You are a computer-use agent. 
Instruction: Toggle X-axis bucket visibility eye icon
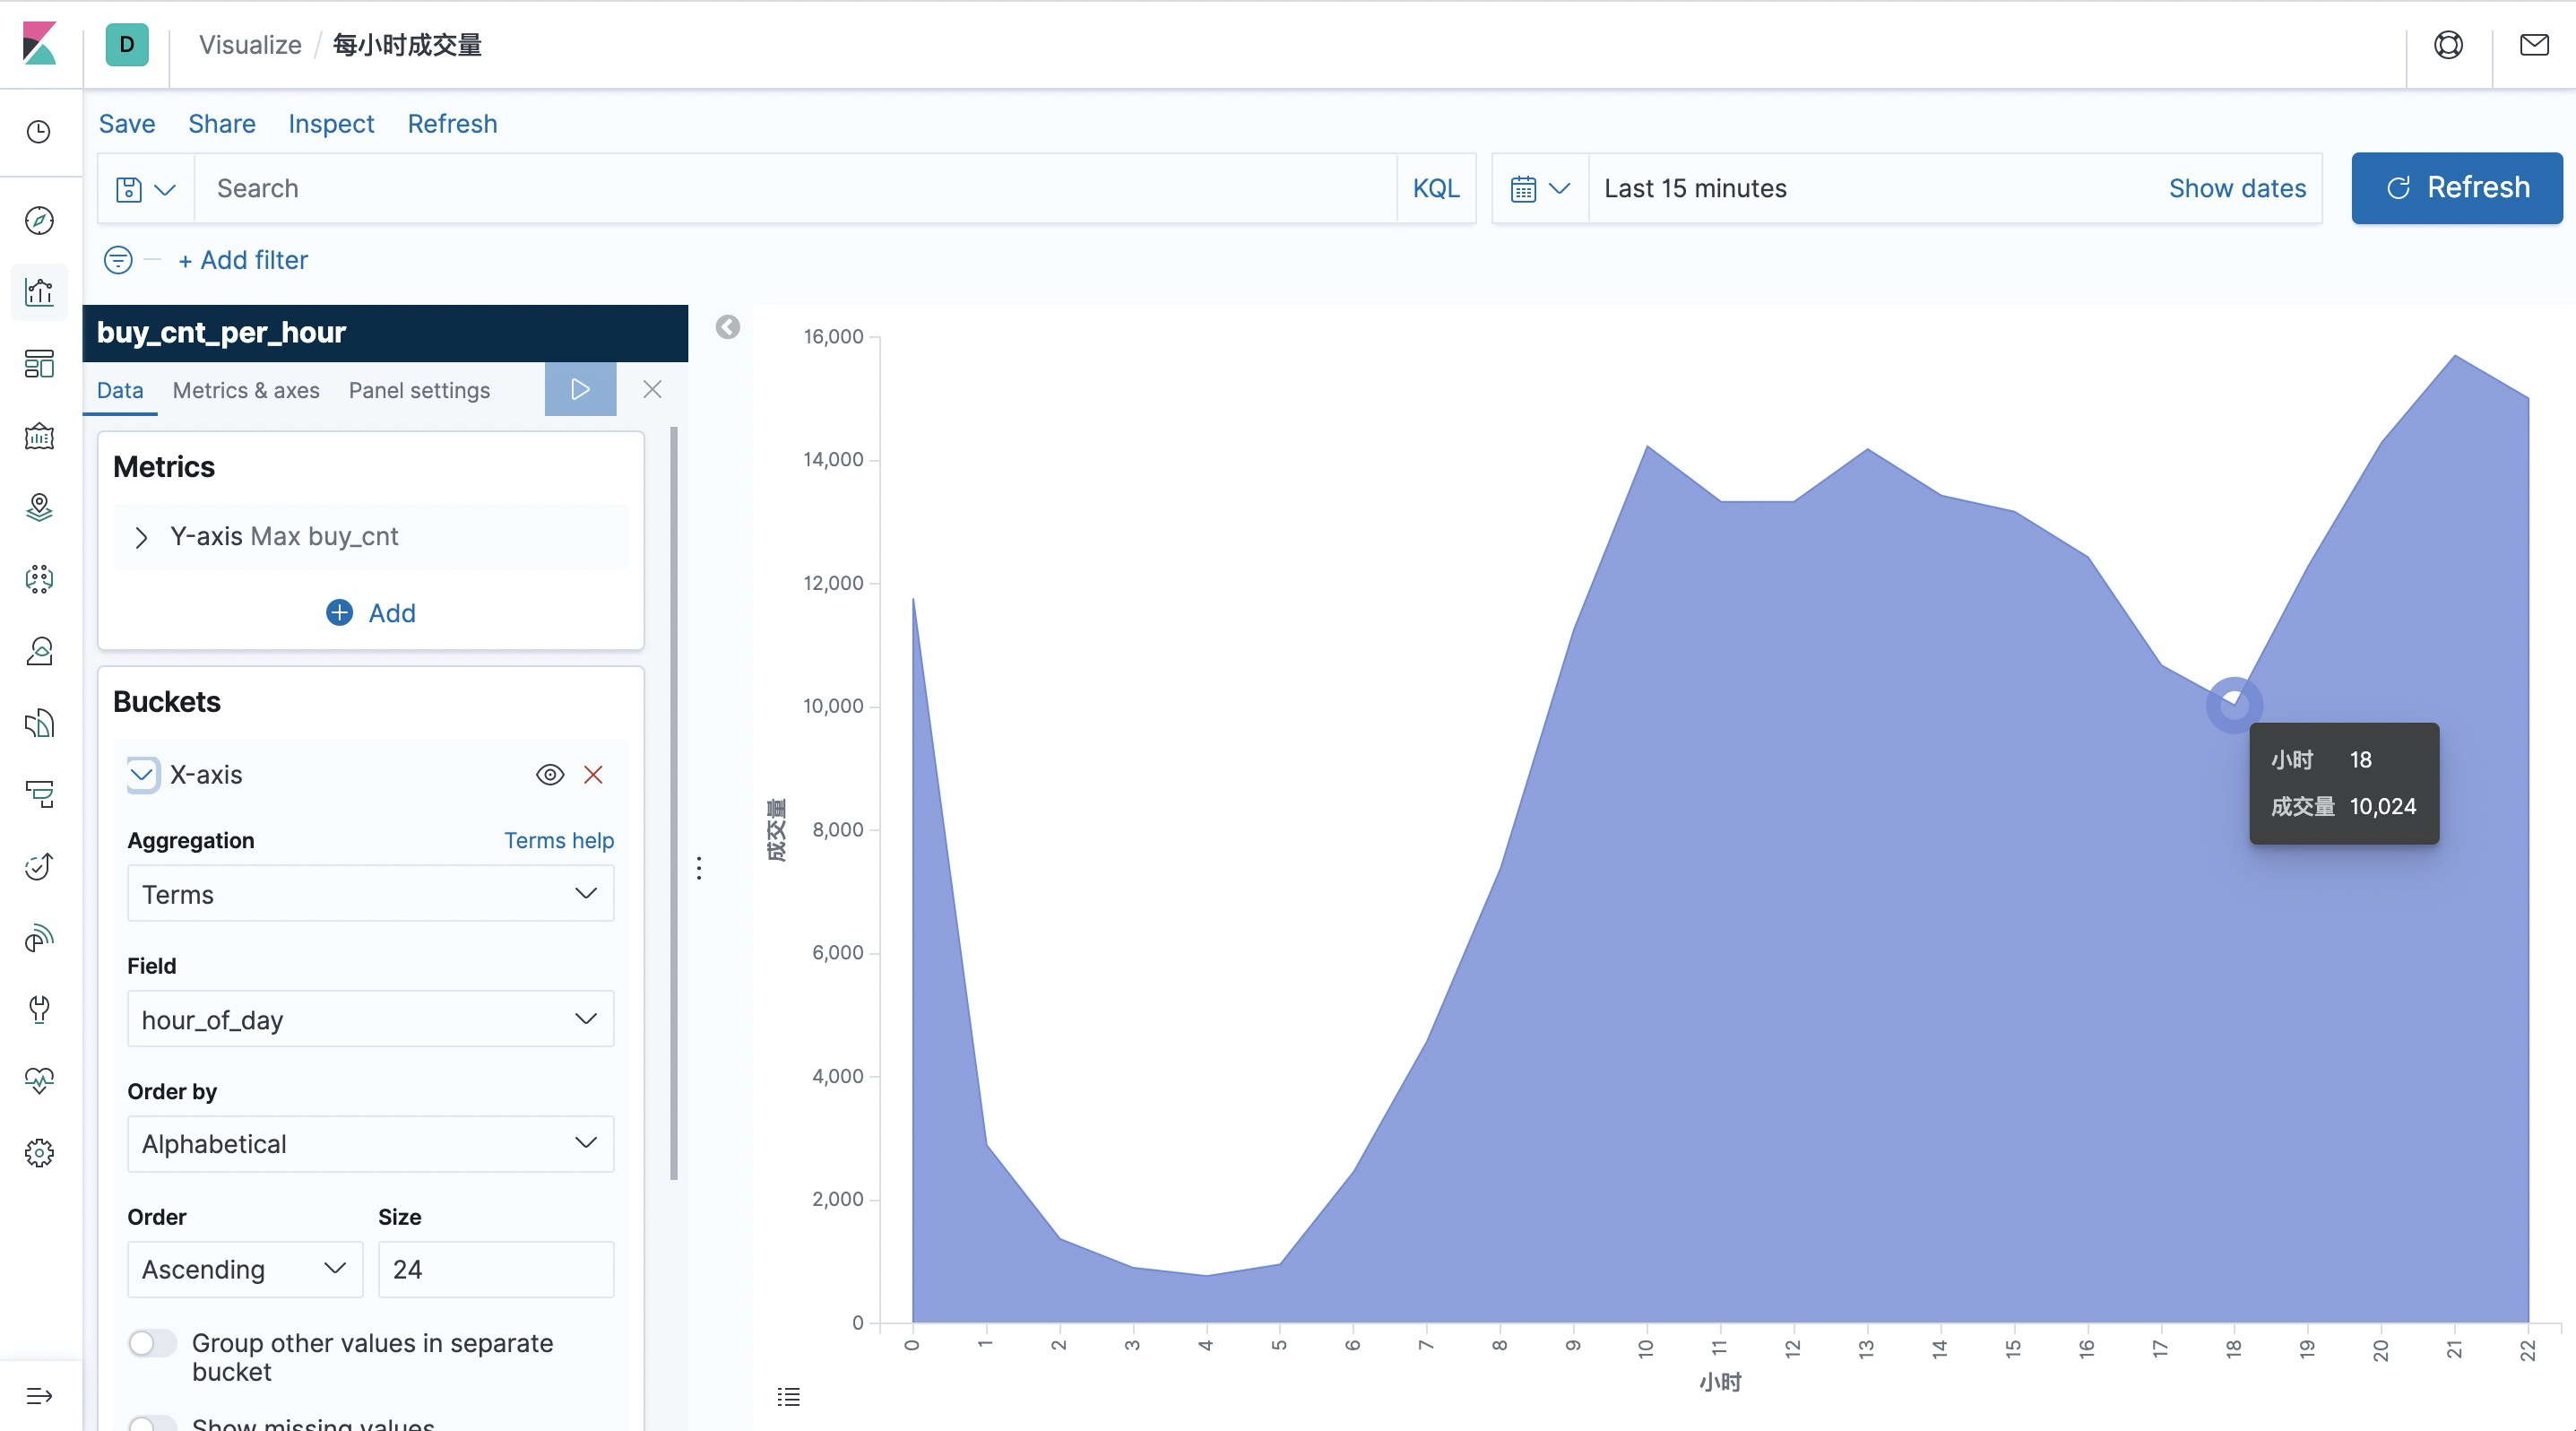550,775
